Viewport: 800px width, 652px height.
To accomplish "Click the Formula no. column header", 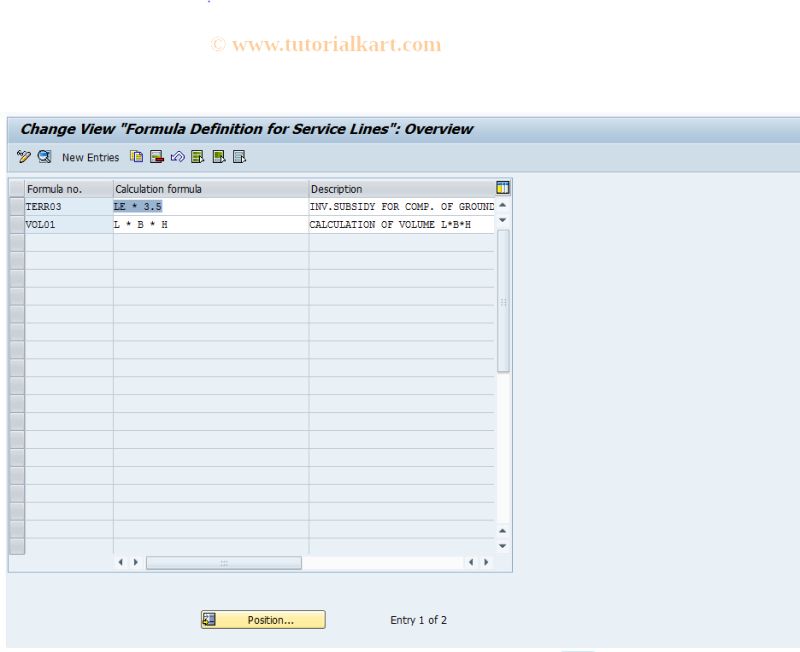I will (x=65, y=188).
